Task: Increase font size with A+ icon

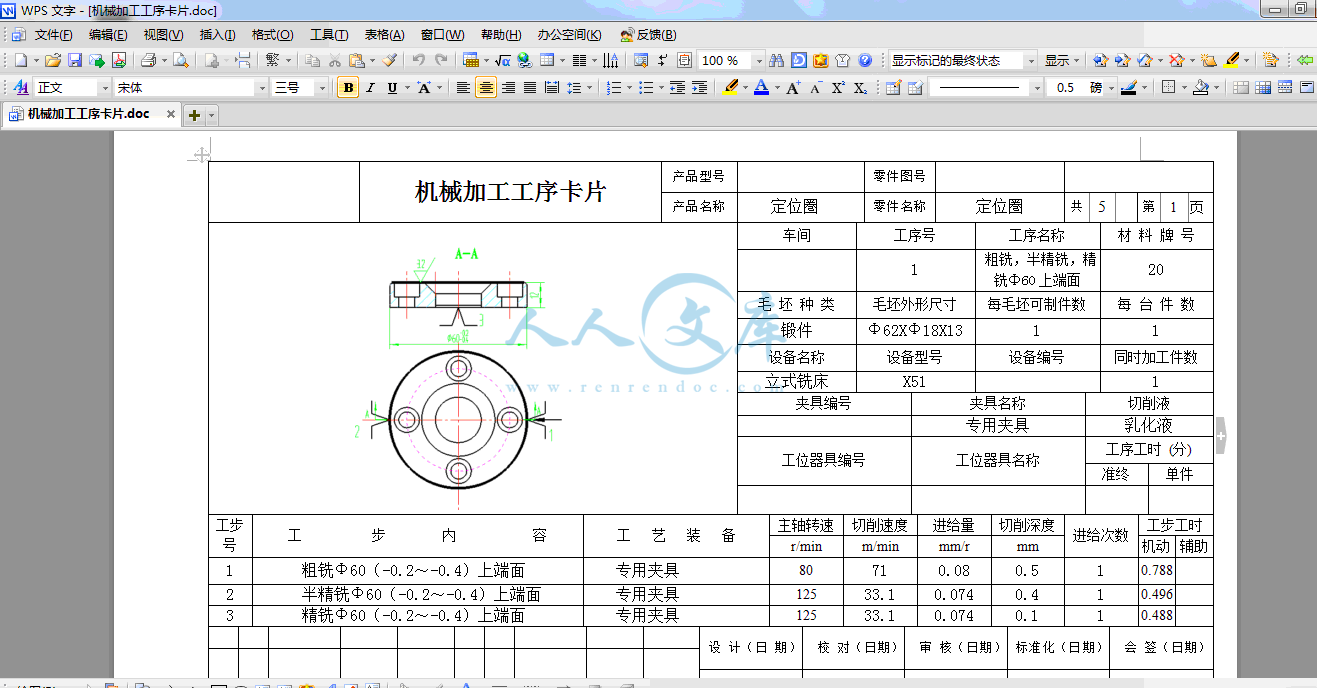Action: (793, 88)
